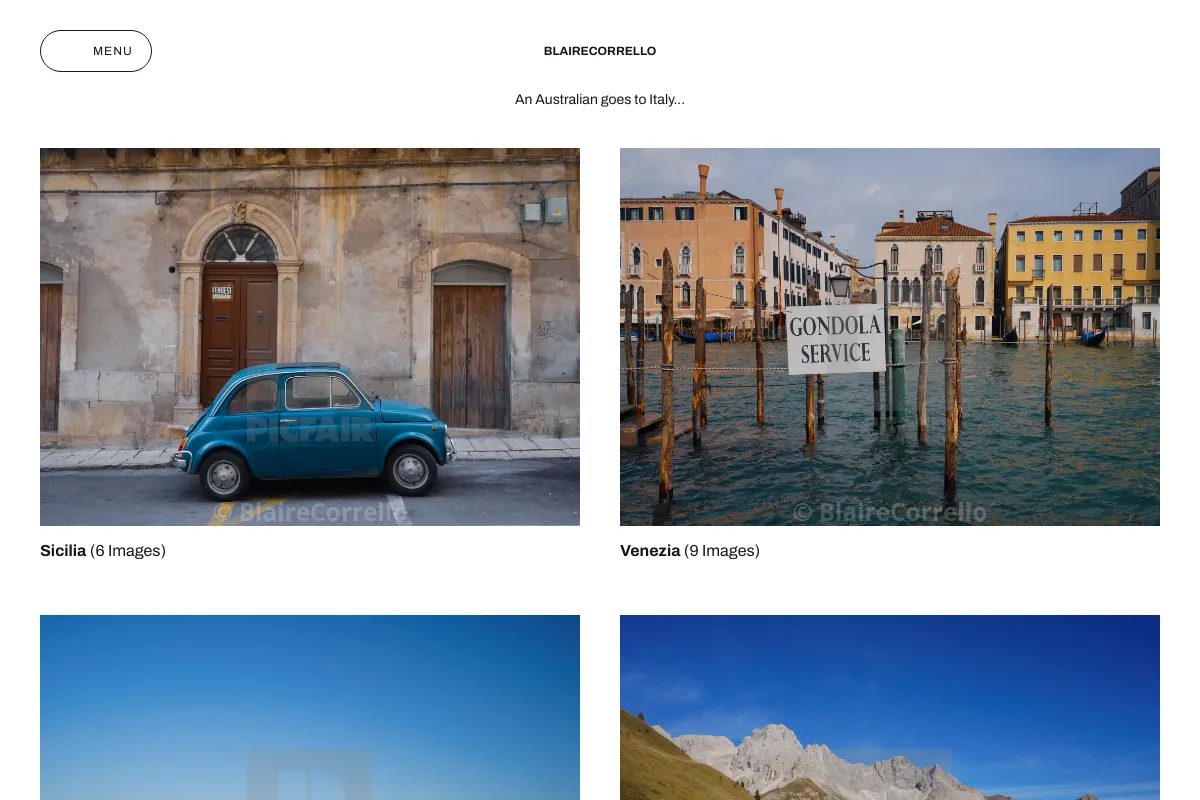Open the Venezia album title link
The height and width of the screenshot is (800, 1200).
click(x=650, y=551)
